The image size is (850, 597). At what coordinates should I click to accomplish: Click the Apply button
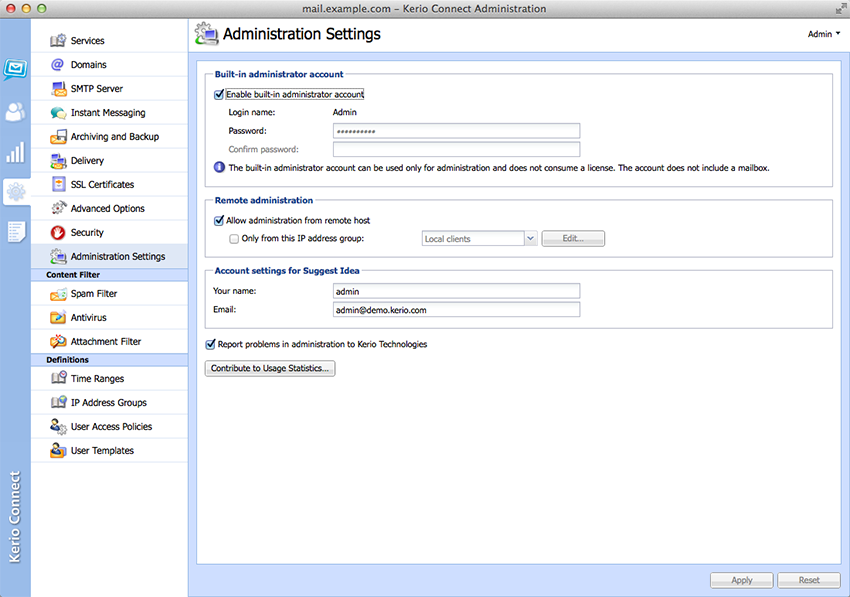click(742, 580)
